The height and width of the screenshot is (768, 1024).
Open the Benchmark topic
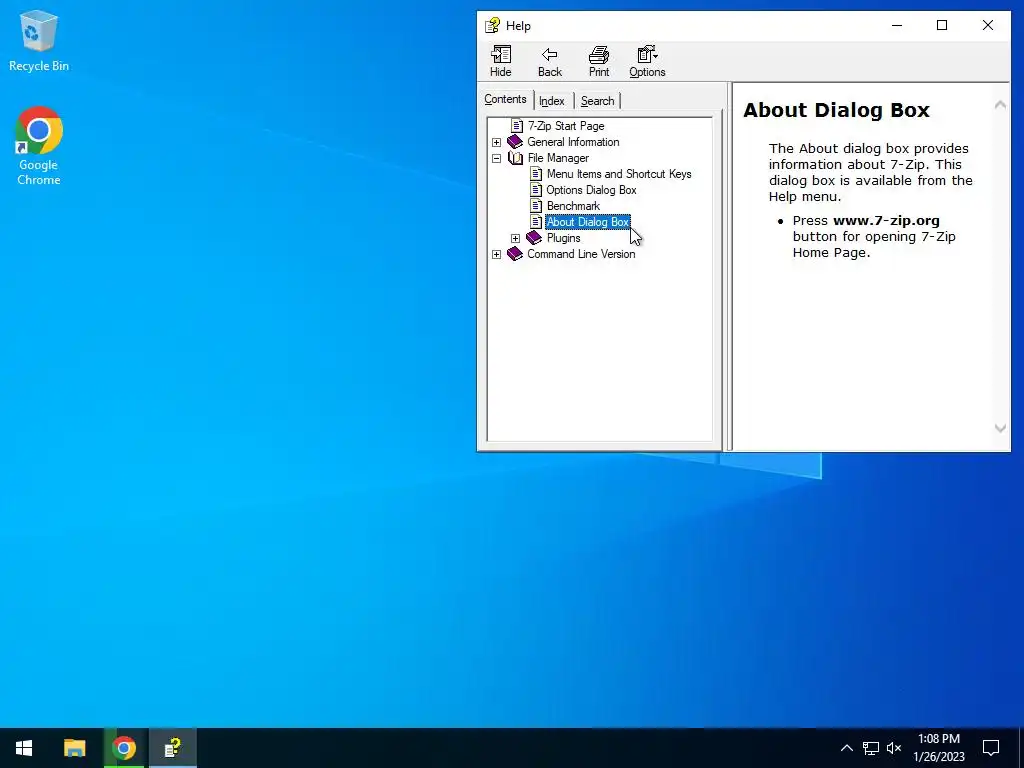coord(573,206)
